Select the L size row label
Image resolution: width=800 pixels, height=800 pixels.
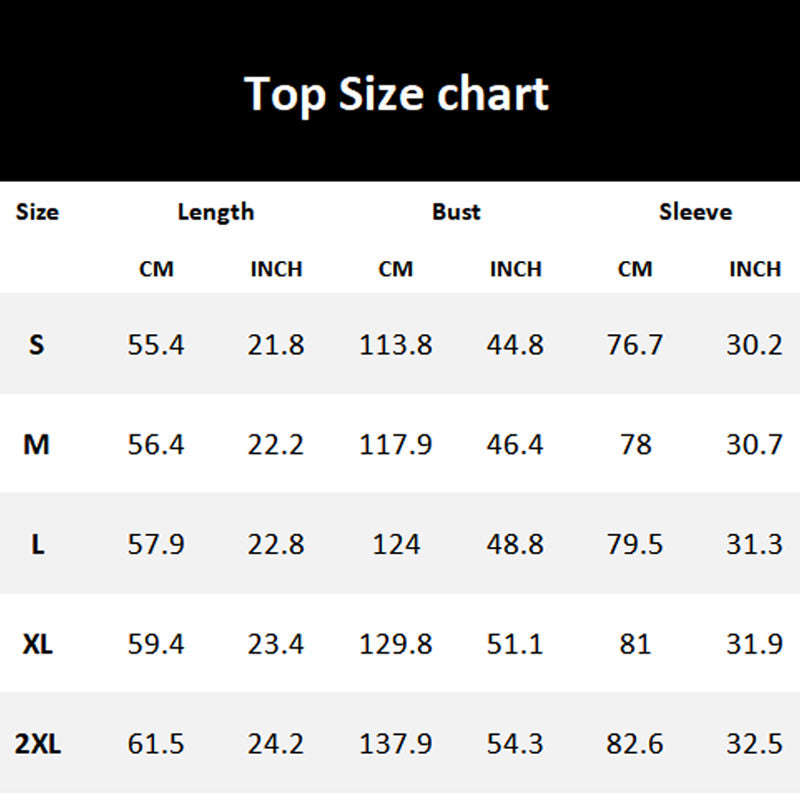(x=37, y=545)
